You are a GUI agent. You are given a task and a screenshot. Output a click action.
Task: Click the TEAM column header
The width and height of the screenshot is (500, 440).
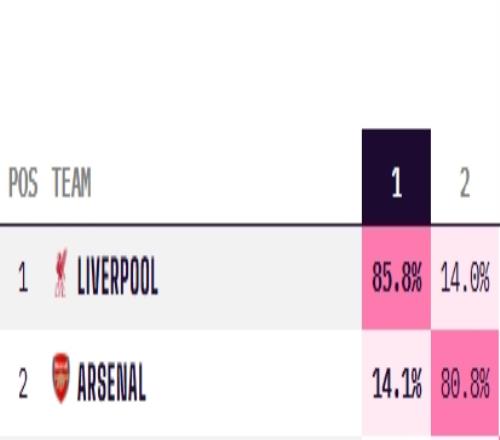click(x=72, y=182)
